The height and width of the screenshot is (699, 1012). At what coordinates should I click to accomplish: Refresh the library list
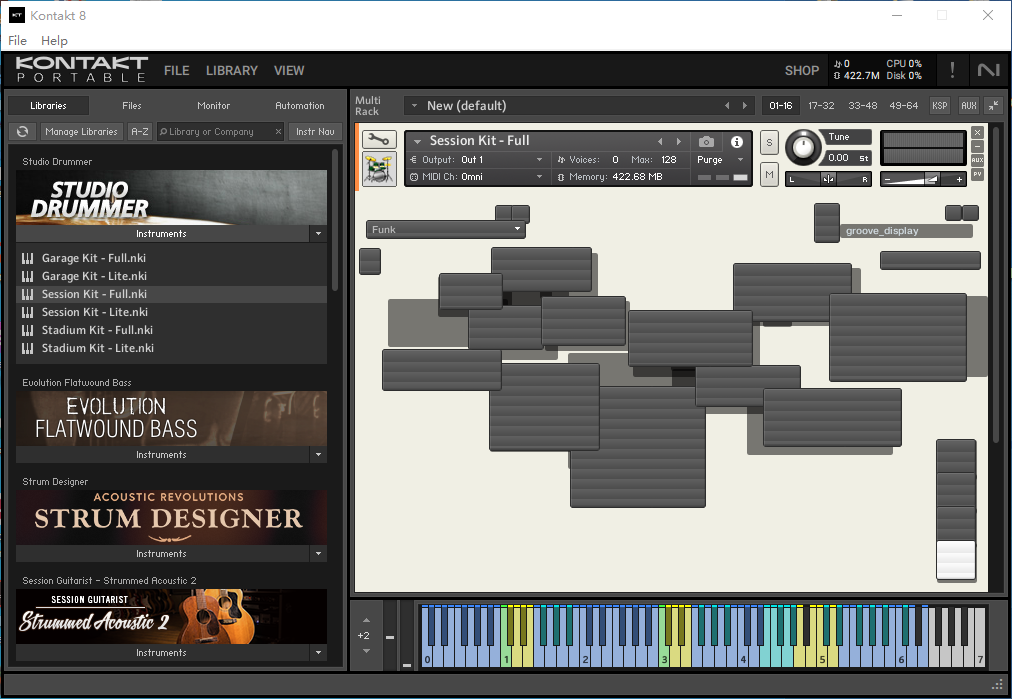click(x=23, y=131)
